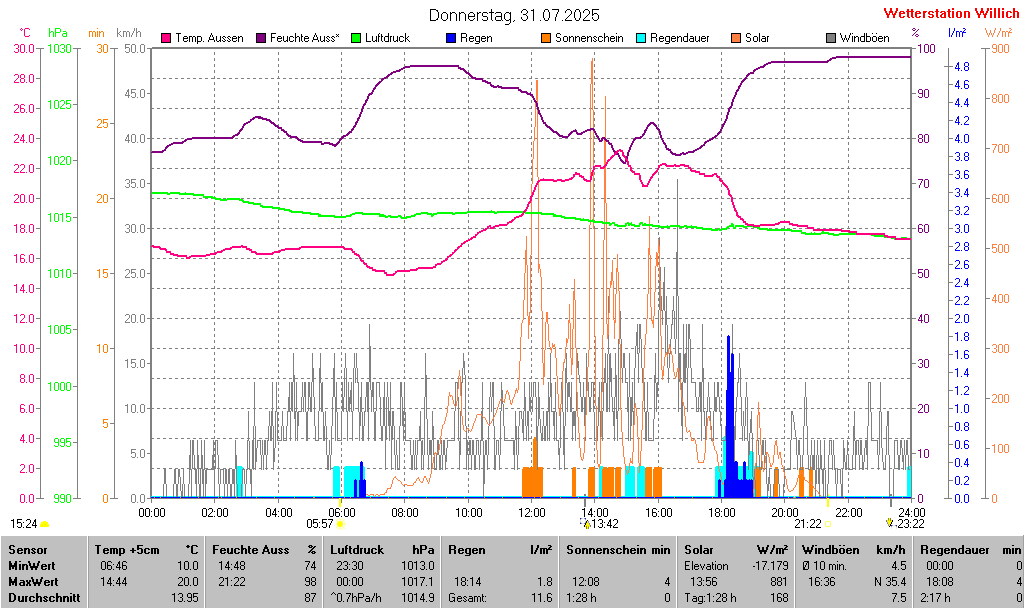This screenshot has height=608, width=1024.
Task: Click the 'Solar' legend label
Action: click(757, 38)
